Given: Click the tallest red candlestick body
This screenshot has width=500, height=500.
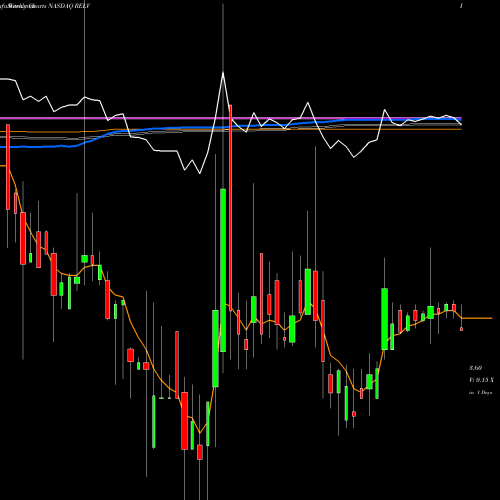Looking at the screenshot, I should [231, 208].
